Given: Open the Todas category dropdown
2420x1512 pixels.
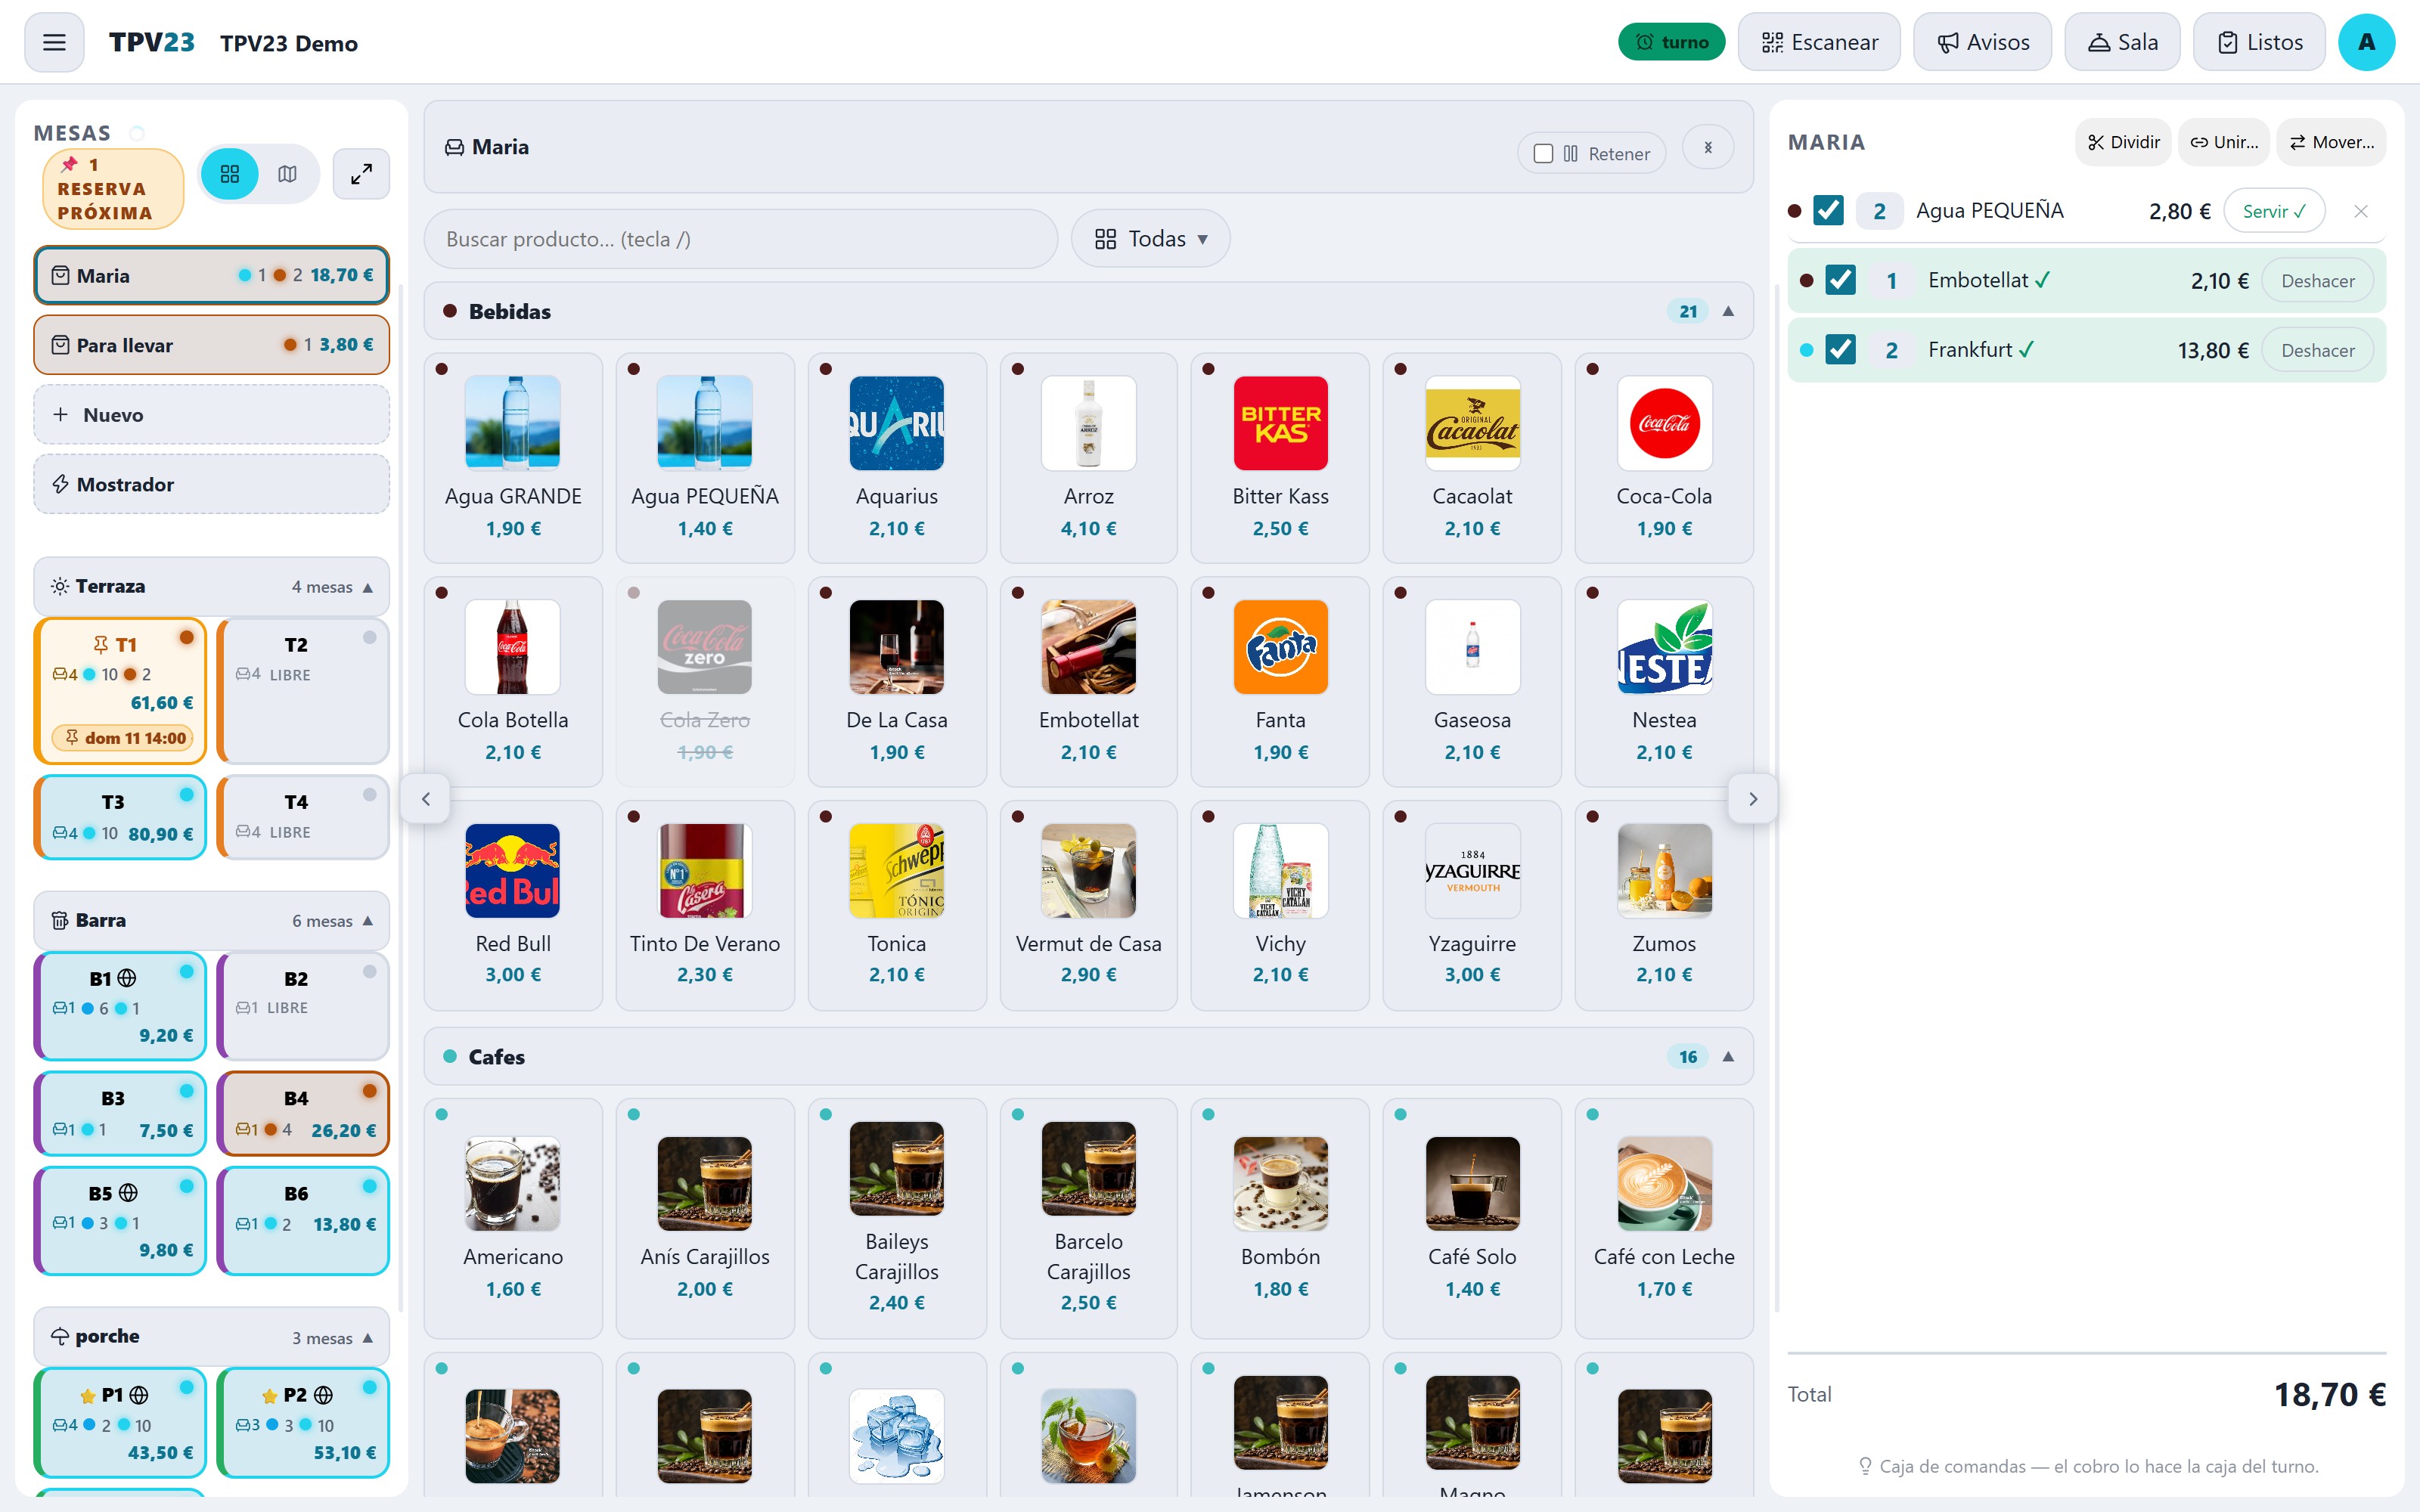Looking at the screenshot, I should pos(1150,238).
